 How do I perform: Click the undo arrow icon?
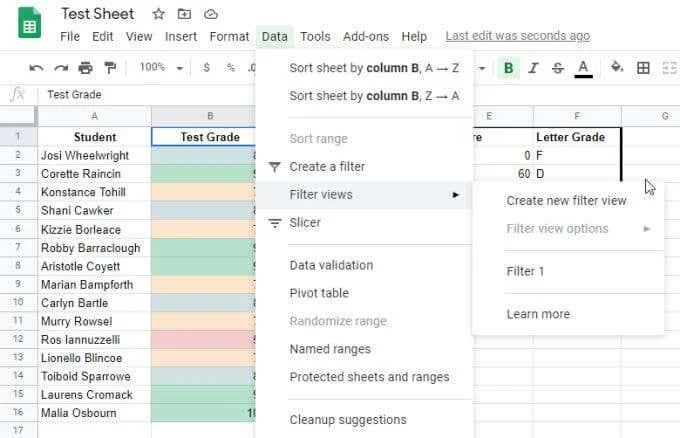(x=36, y=68)
